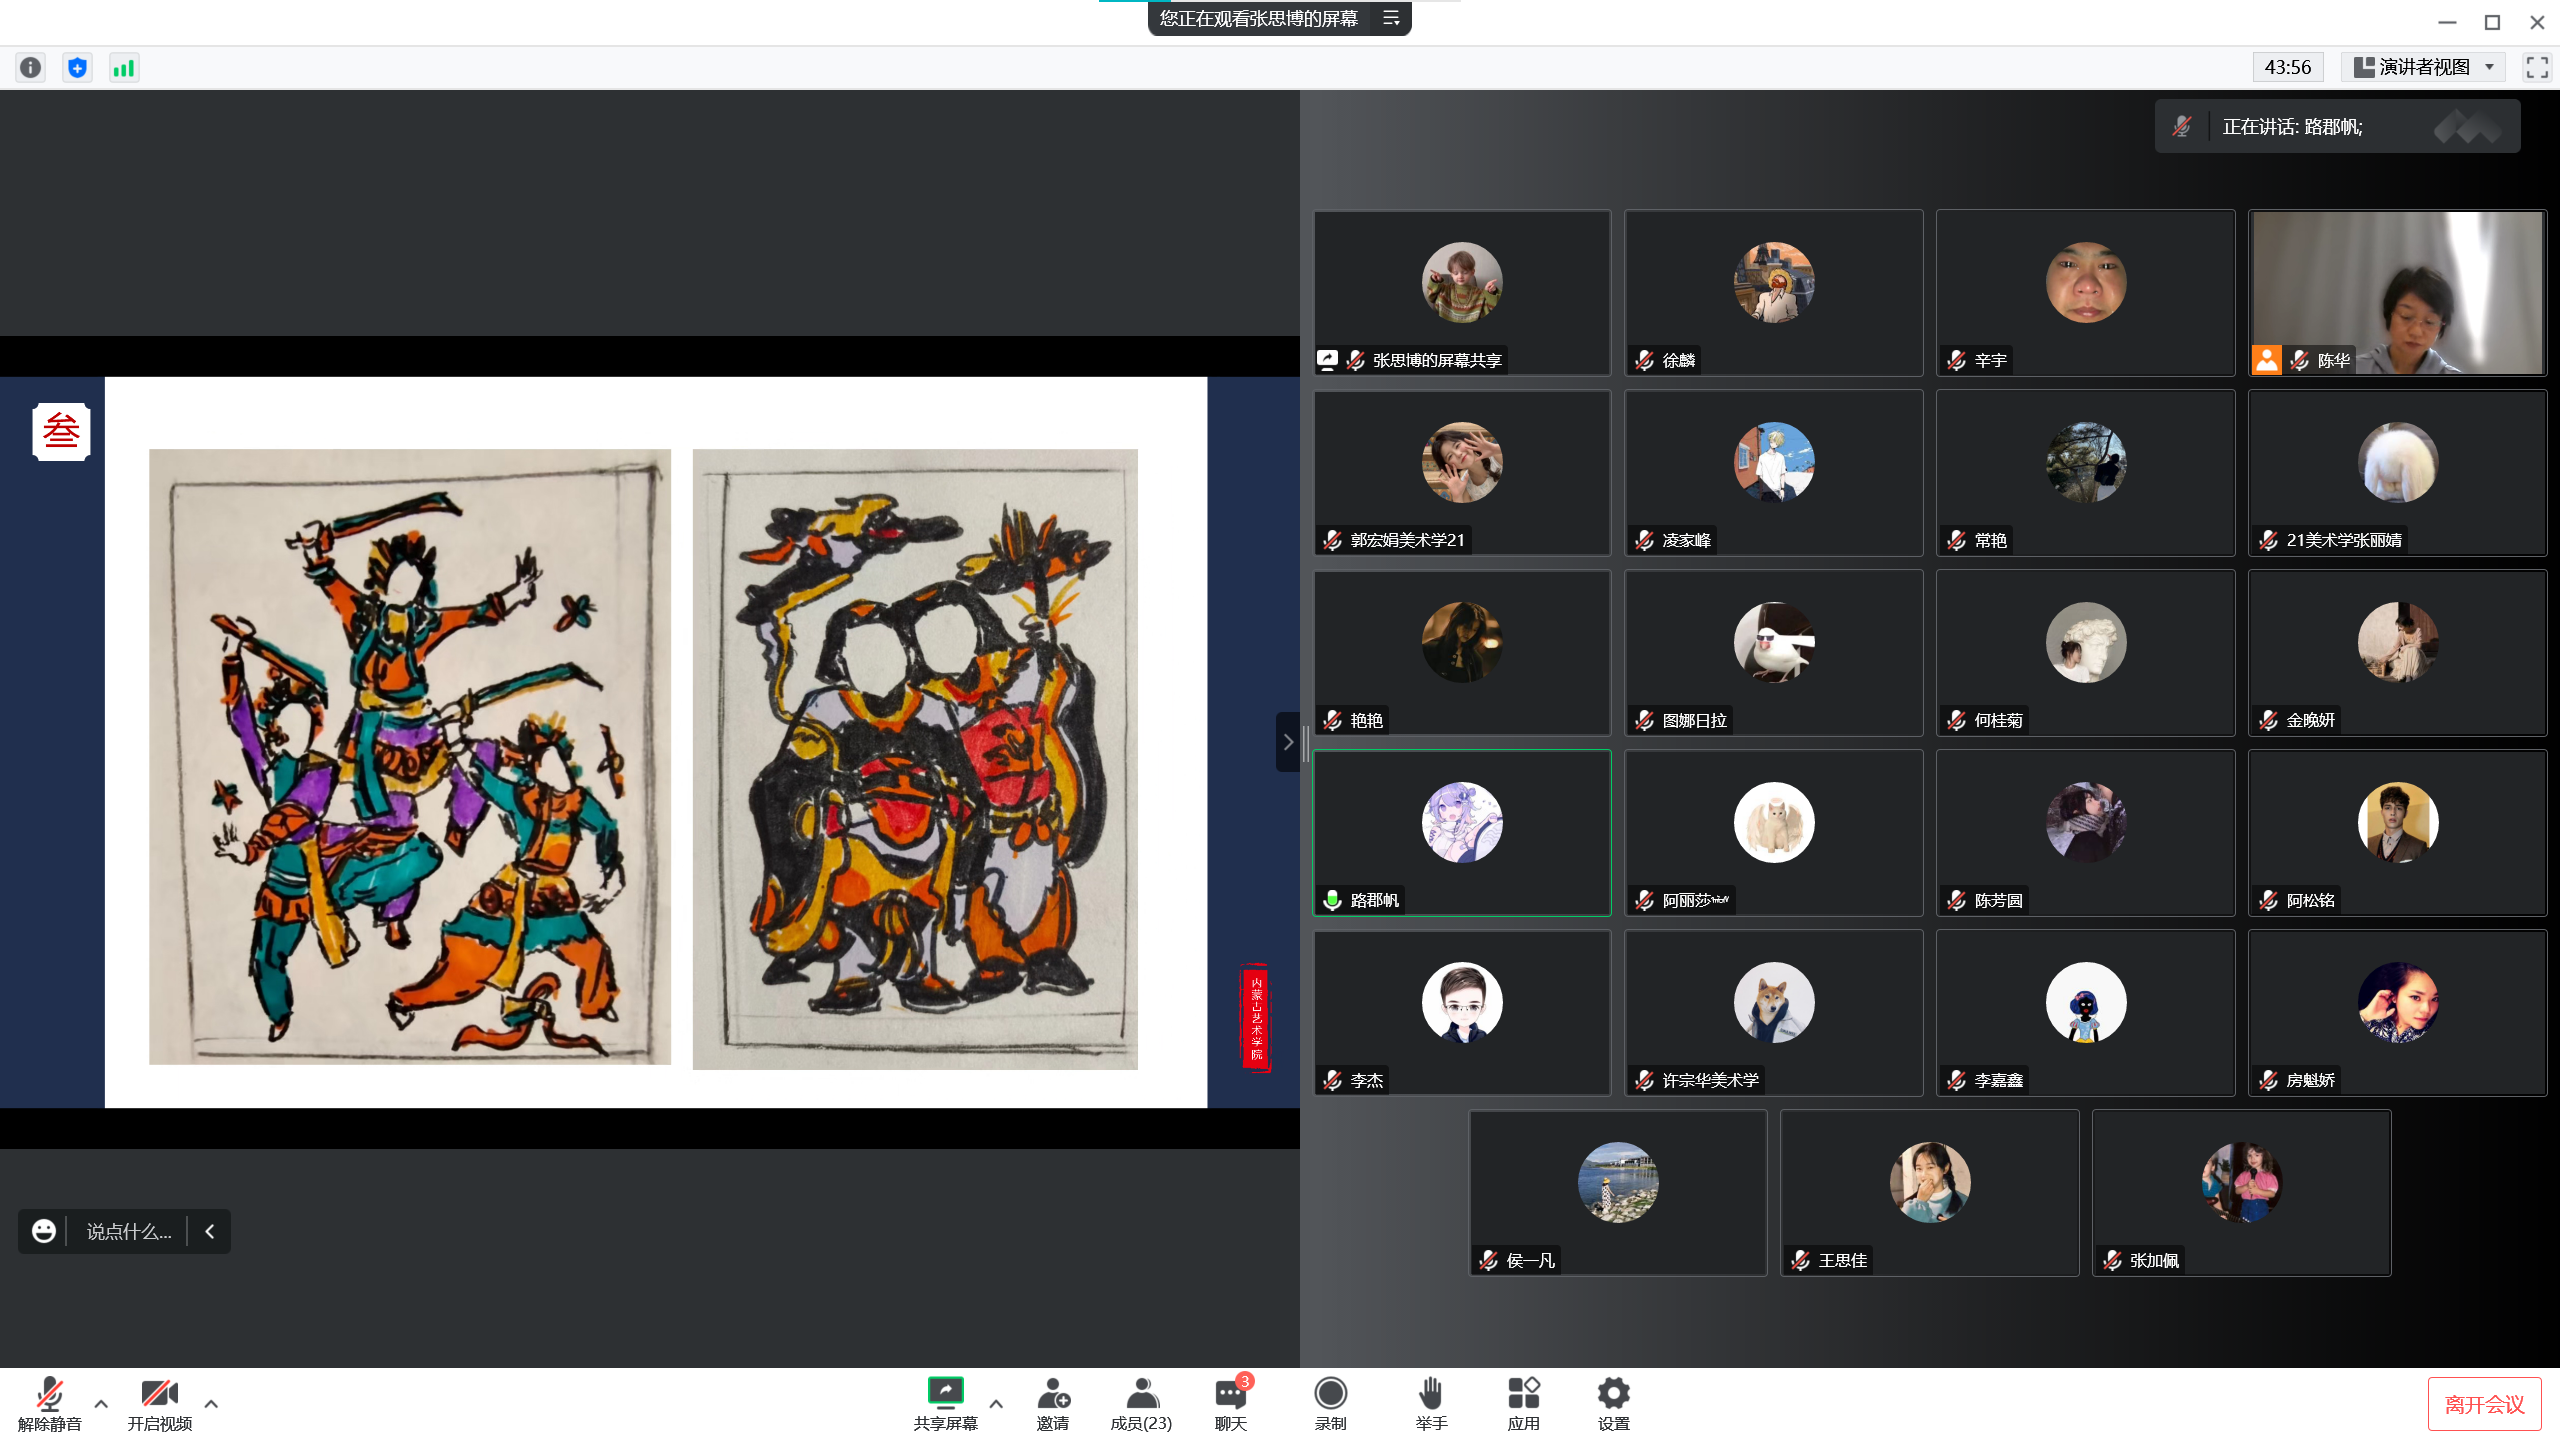Open the 演讲者视图 layout dropdown
Screen dimensions: 2560x1440
[x=2422, y=67]
